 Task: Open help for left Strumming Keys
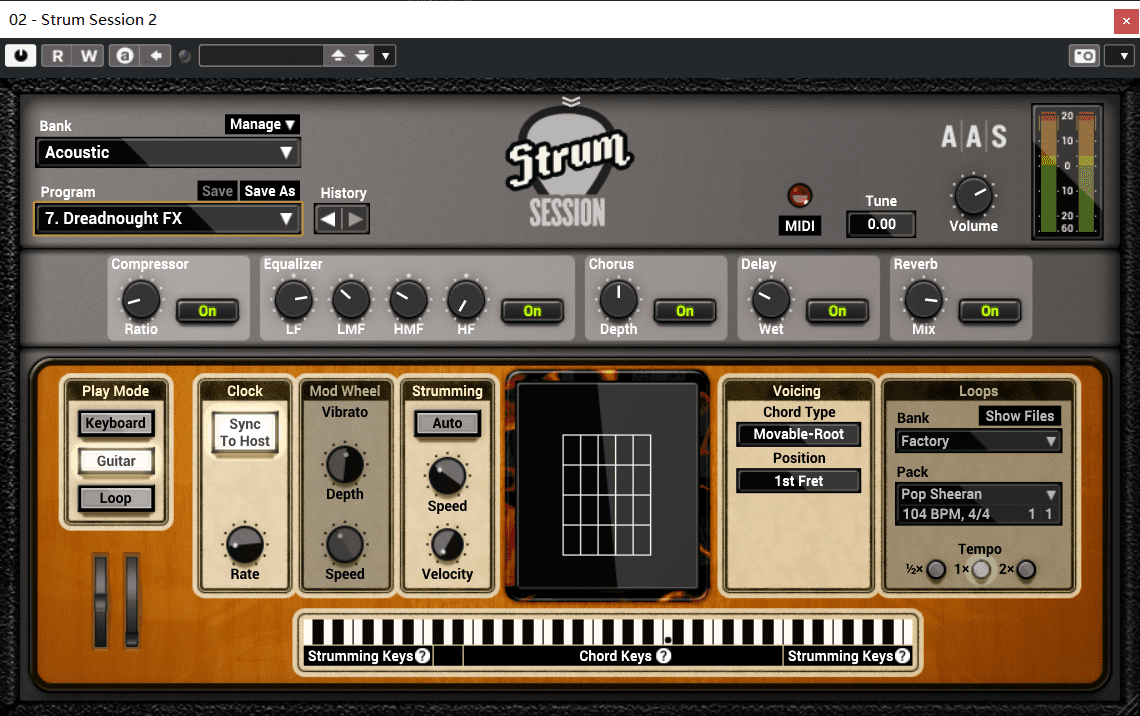tap(422, 656)
